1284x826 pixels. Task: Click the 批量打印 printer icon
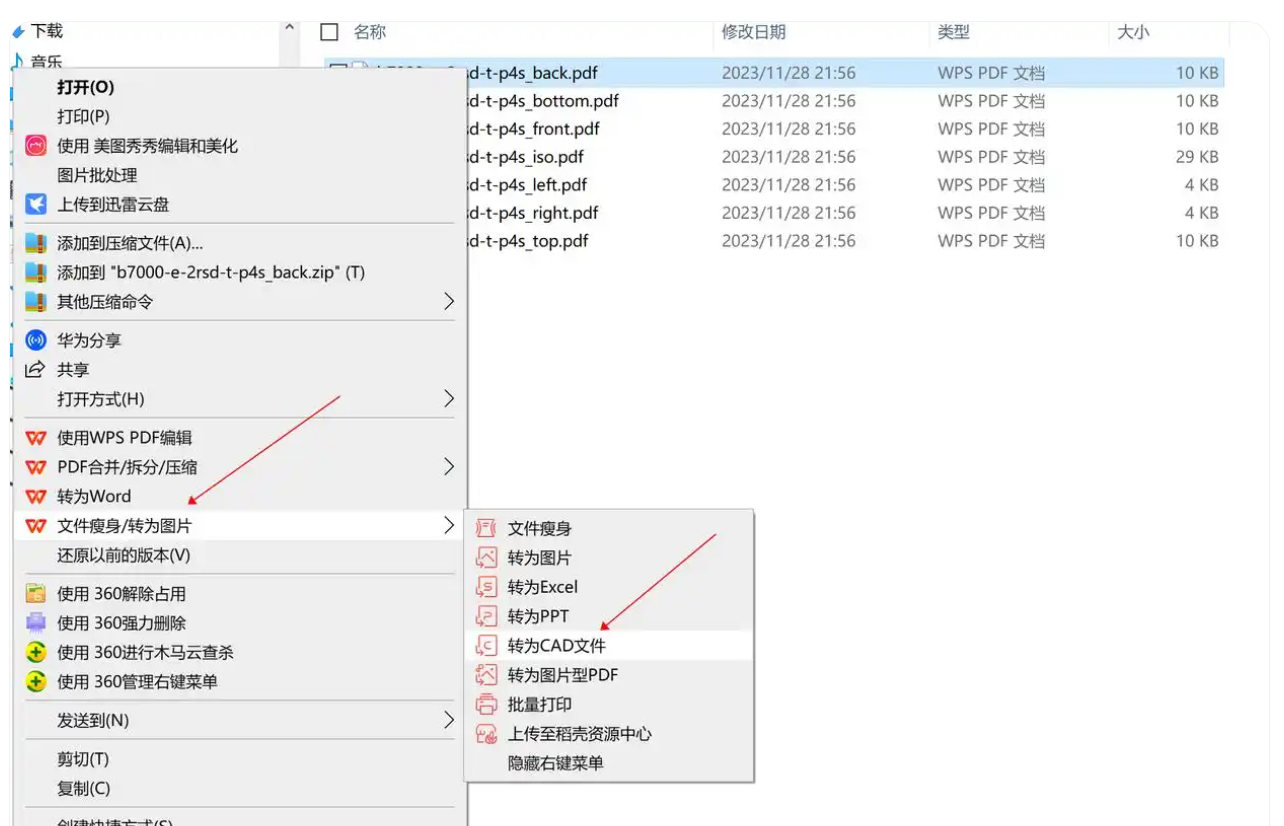(487, 704)
